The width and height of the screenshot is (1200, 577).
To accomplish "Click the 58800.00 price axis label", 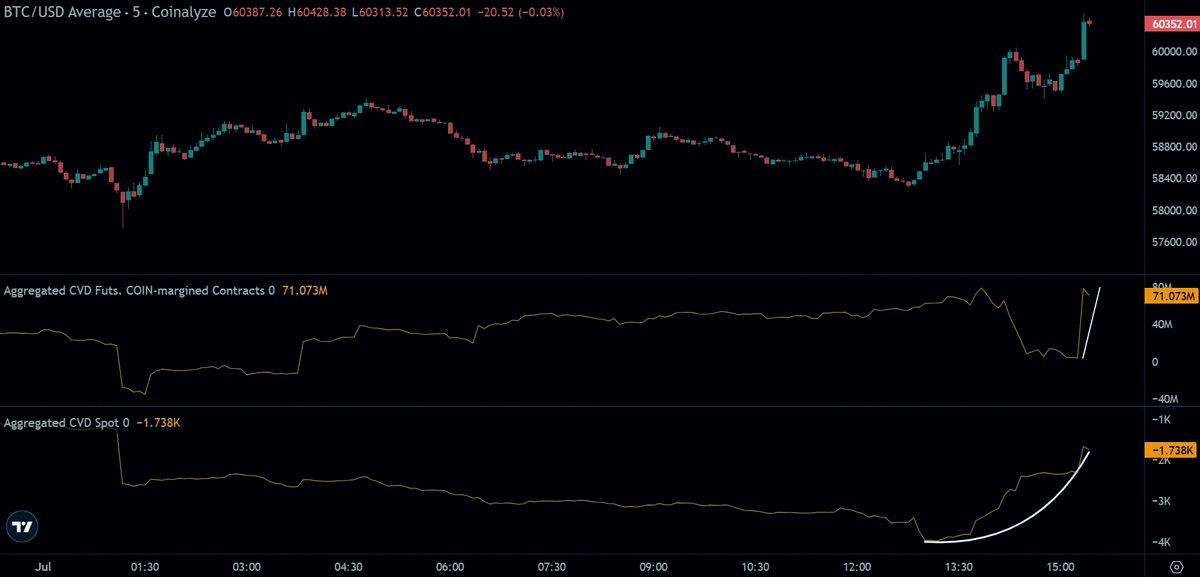I will pos(1174,147).
